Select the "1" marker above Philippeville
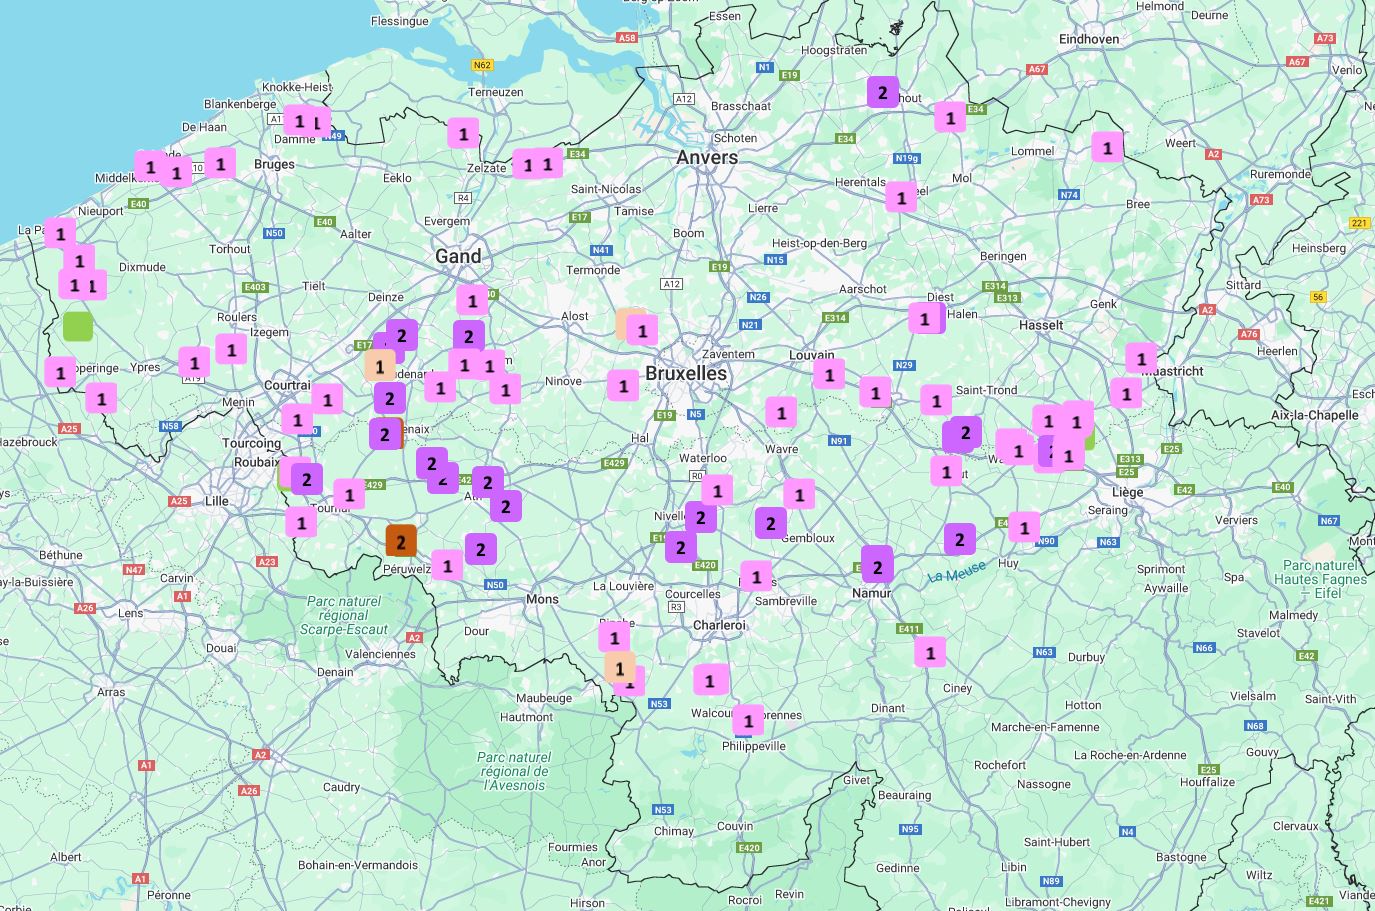1375x911 pixels. 748,720
